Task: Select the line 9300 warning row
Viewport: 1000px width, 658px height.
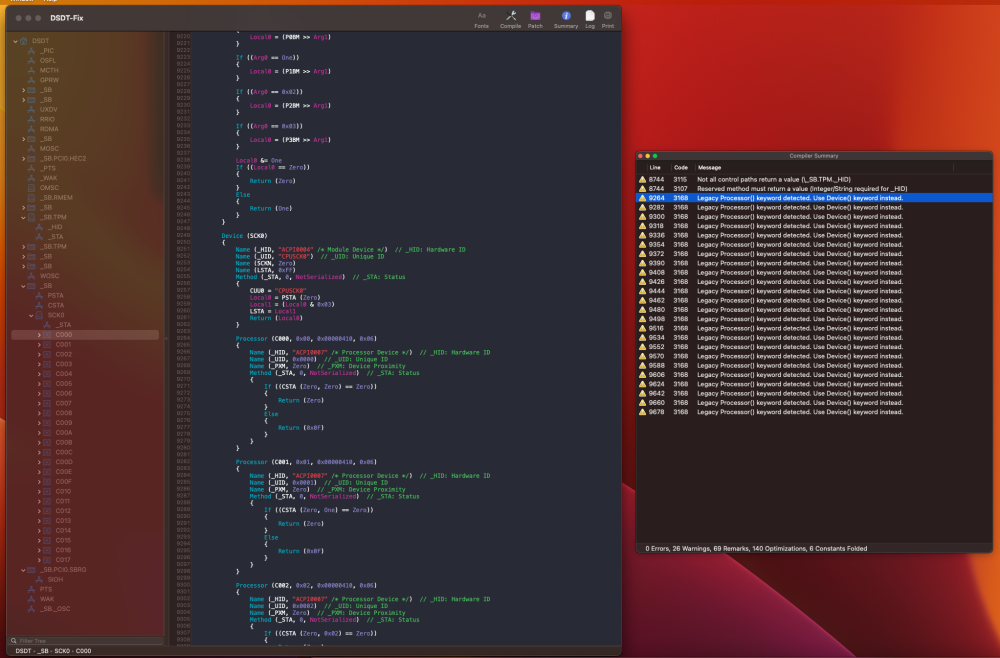Action: pyautogui.click(x=814, y=217)
